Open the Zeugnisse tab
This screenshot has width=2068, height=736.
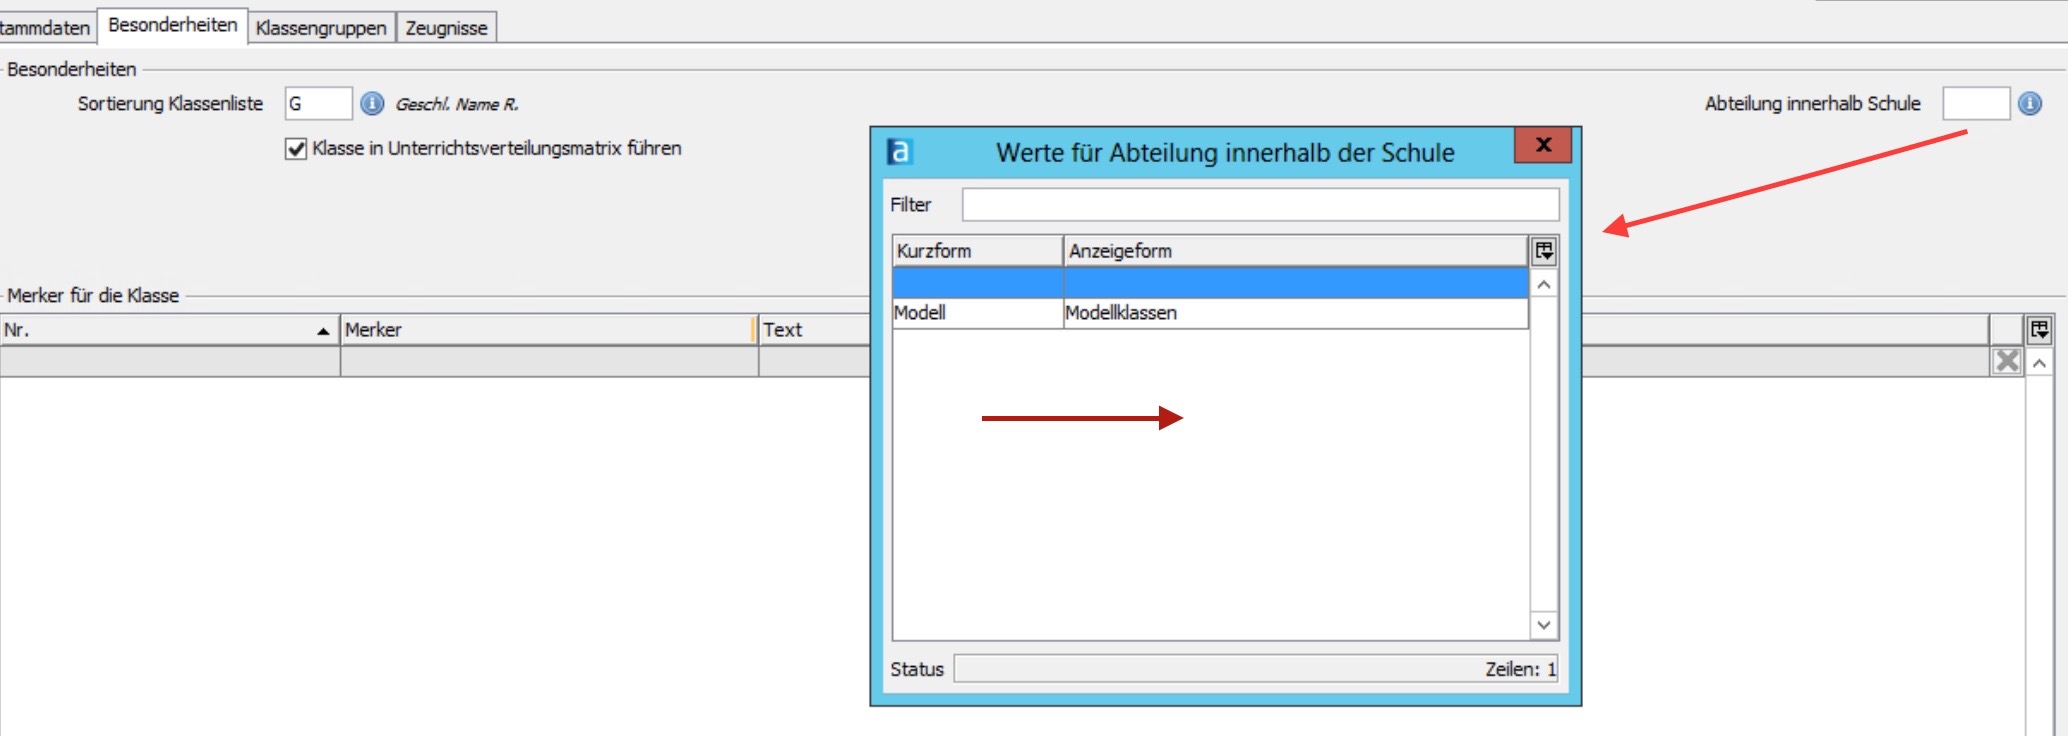pyautogui.click(x=446, y=28)
